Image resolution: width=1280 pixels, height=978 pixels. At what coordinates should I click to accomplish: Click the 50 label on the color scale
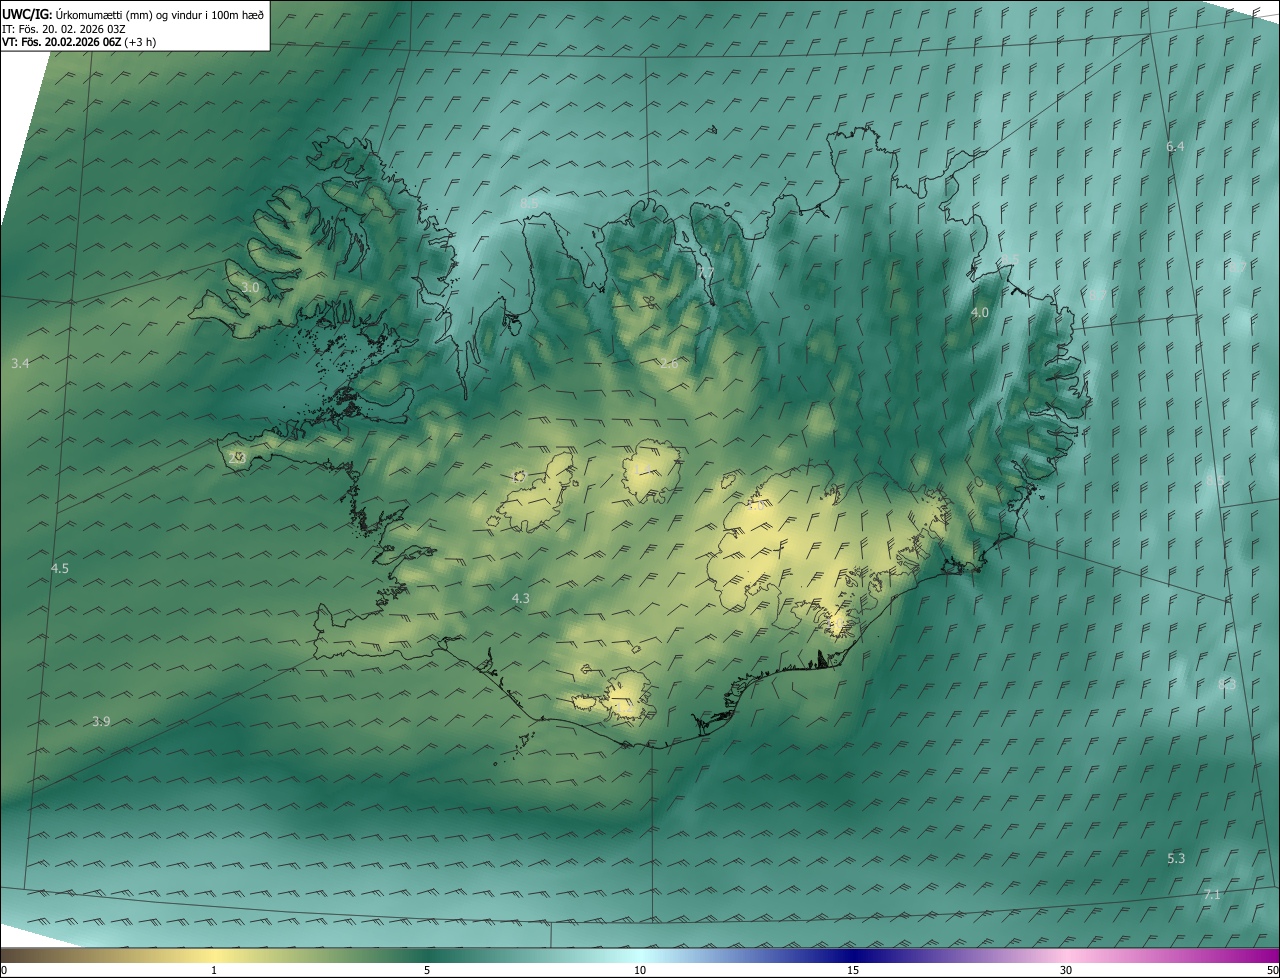point(1272,970)
